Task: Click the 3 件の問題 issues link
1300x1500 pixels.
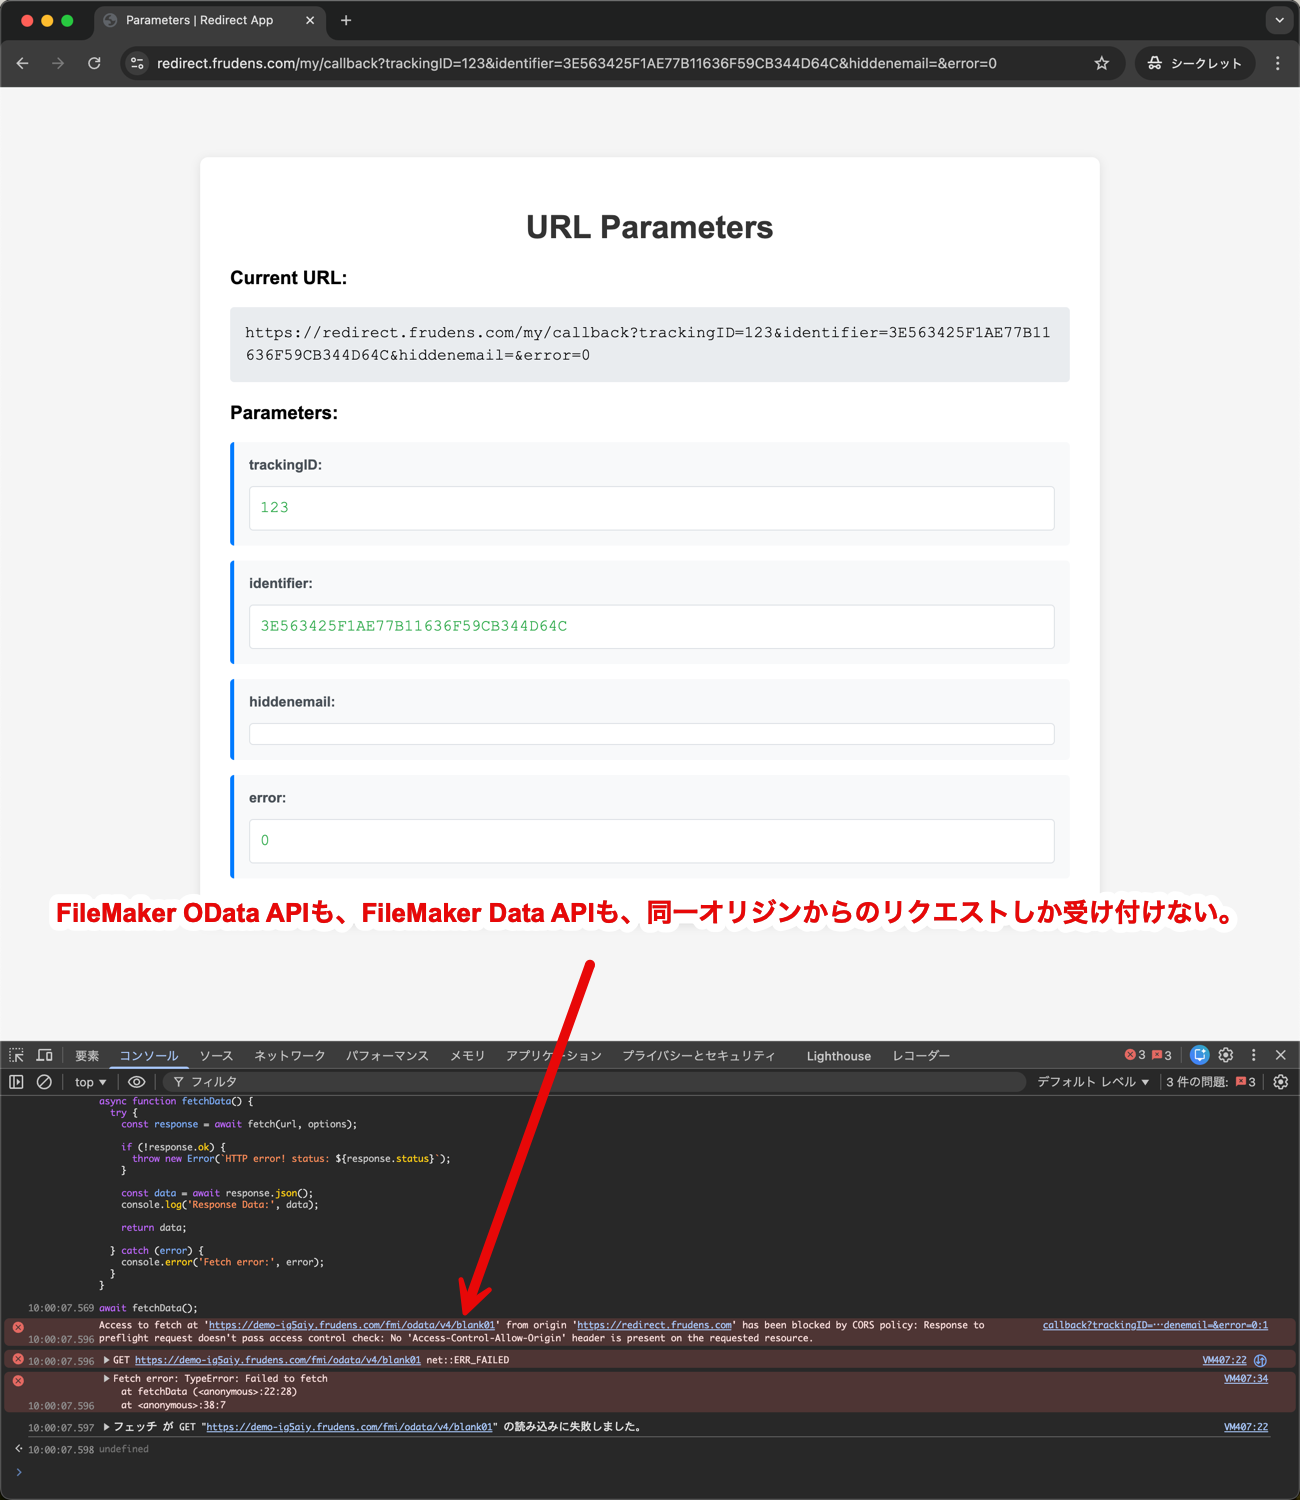Action: tap(1211, 1082)
